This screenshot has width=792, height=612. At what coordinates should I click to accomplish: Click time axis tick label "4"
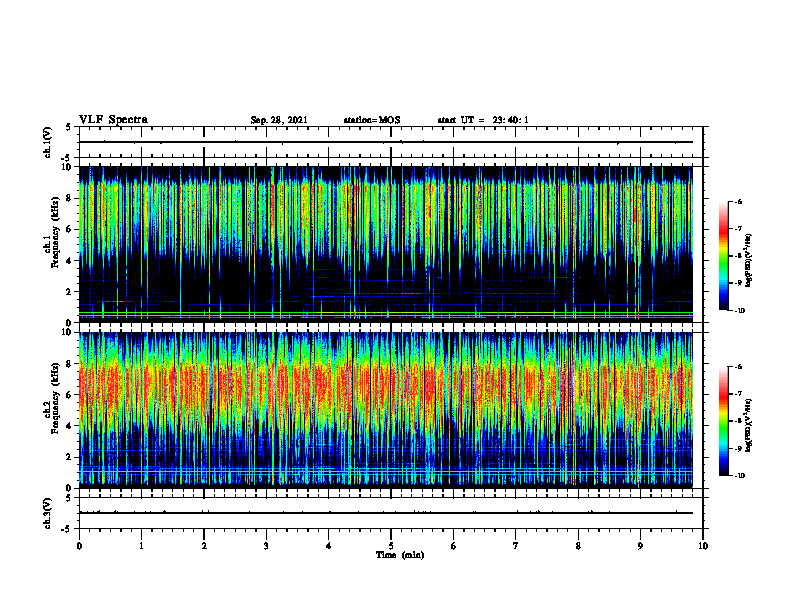[x=329, y=546]
